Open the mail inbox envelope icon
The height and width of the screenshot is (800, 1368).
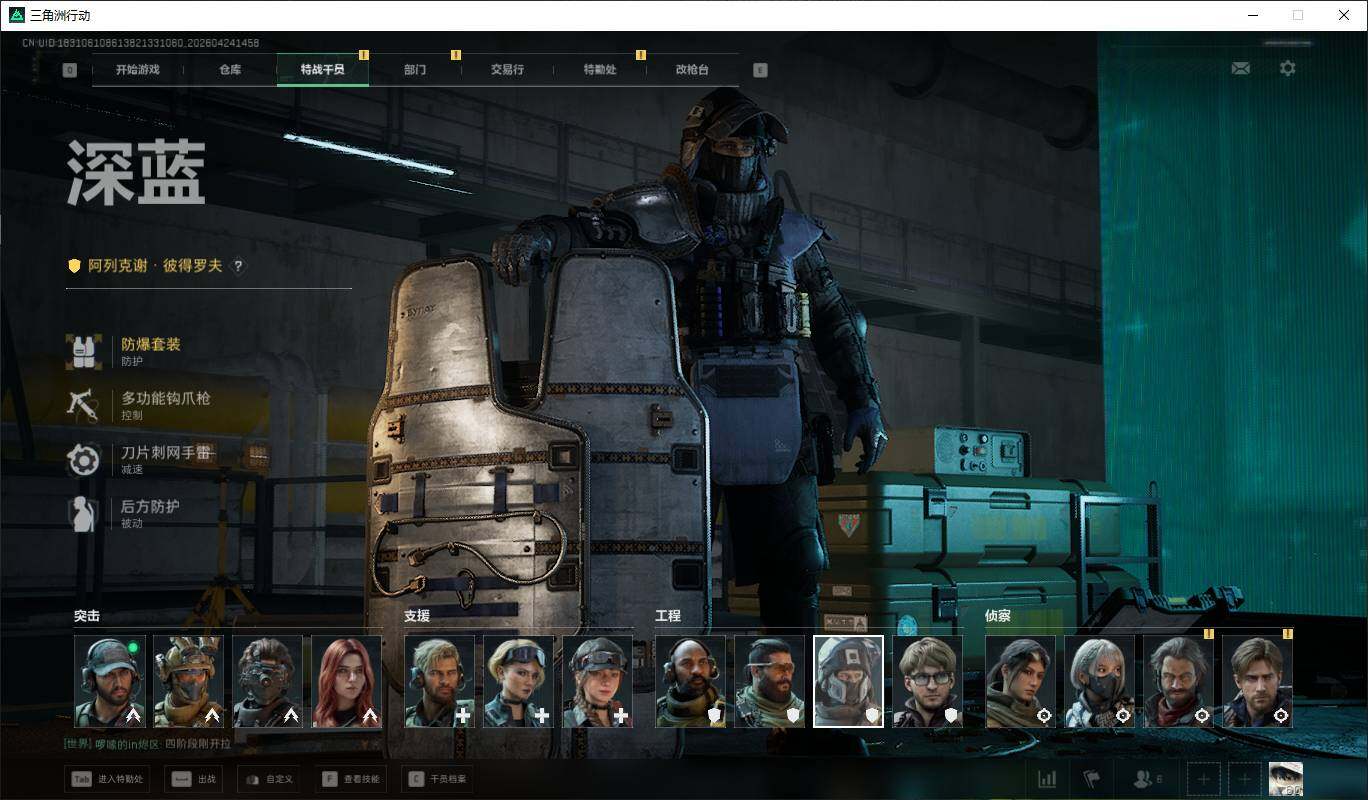1240,68
